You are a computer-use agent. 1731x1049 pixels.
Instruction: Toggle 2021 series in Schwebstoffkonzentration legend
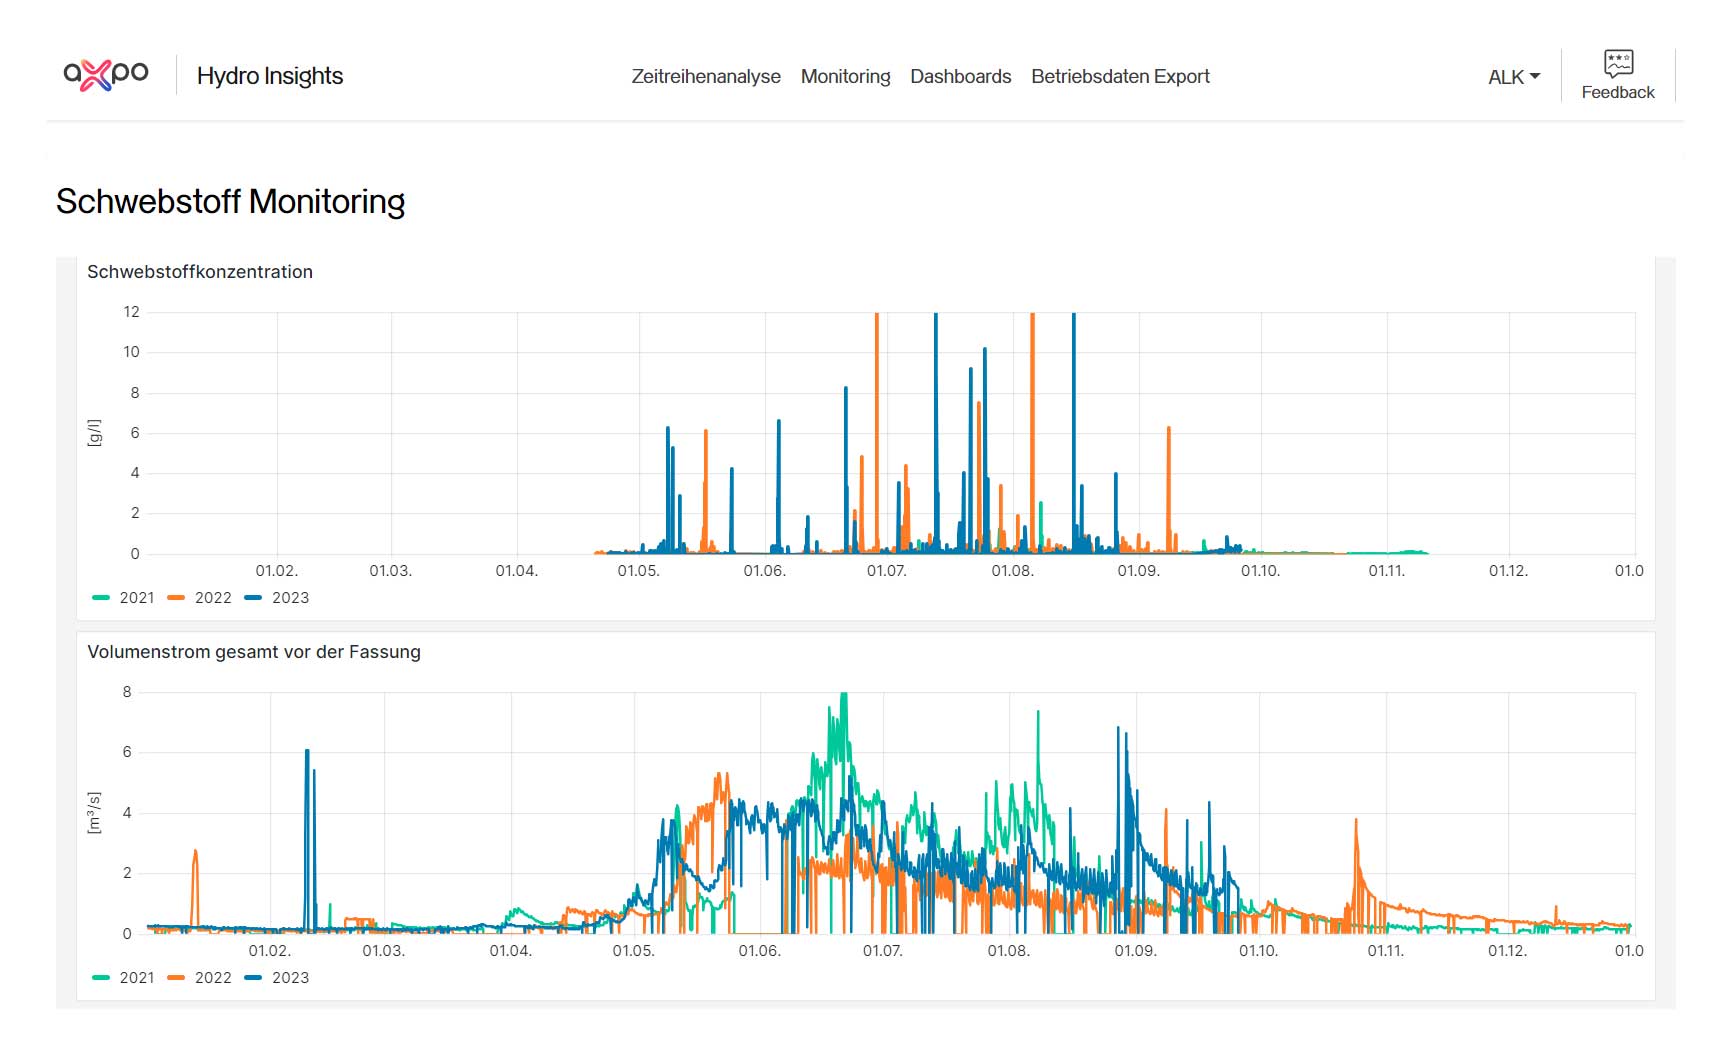(x=124, y=597)
